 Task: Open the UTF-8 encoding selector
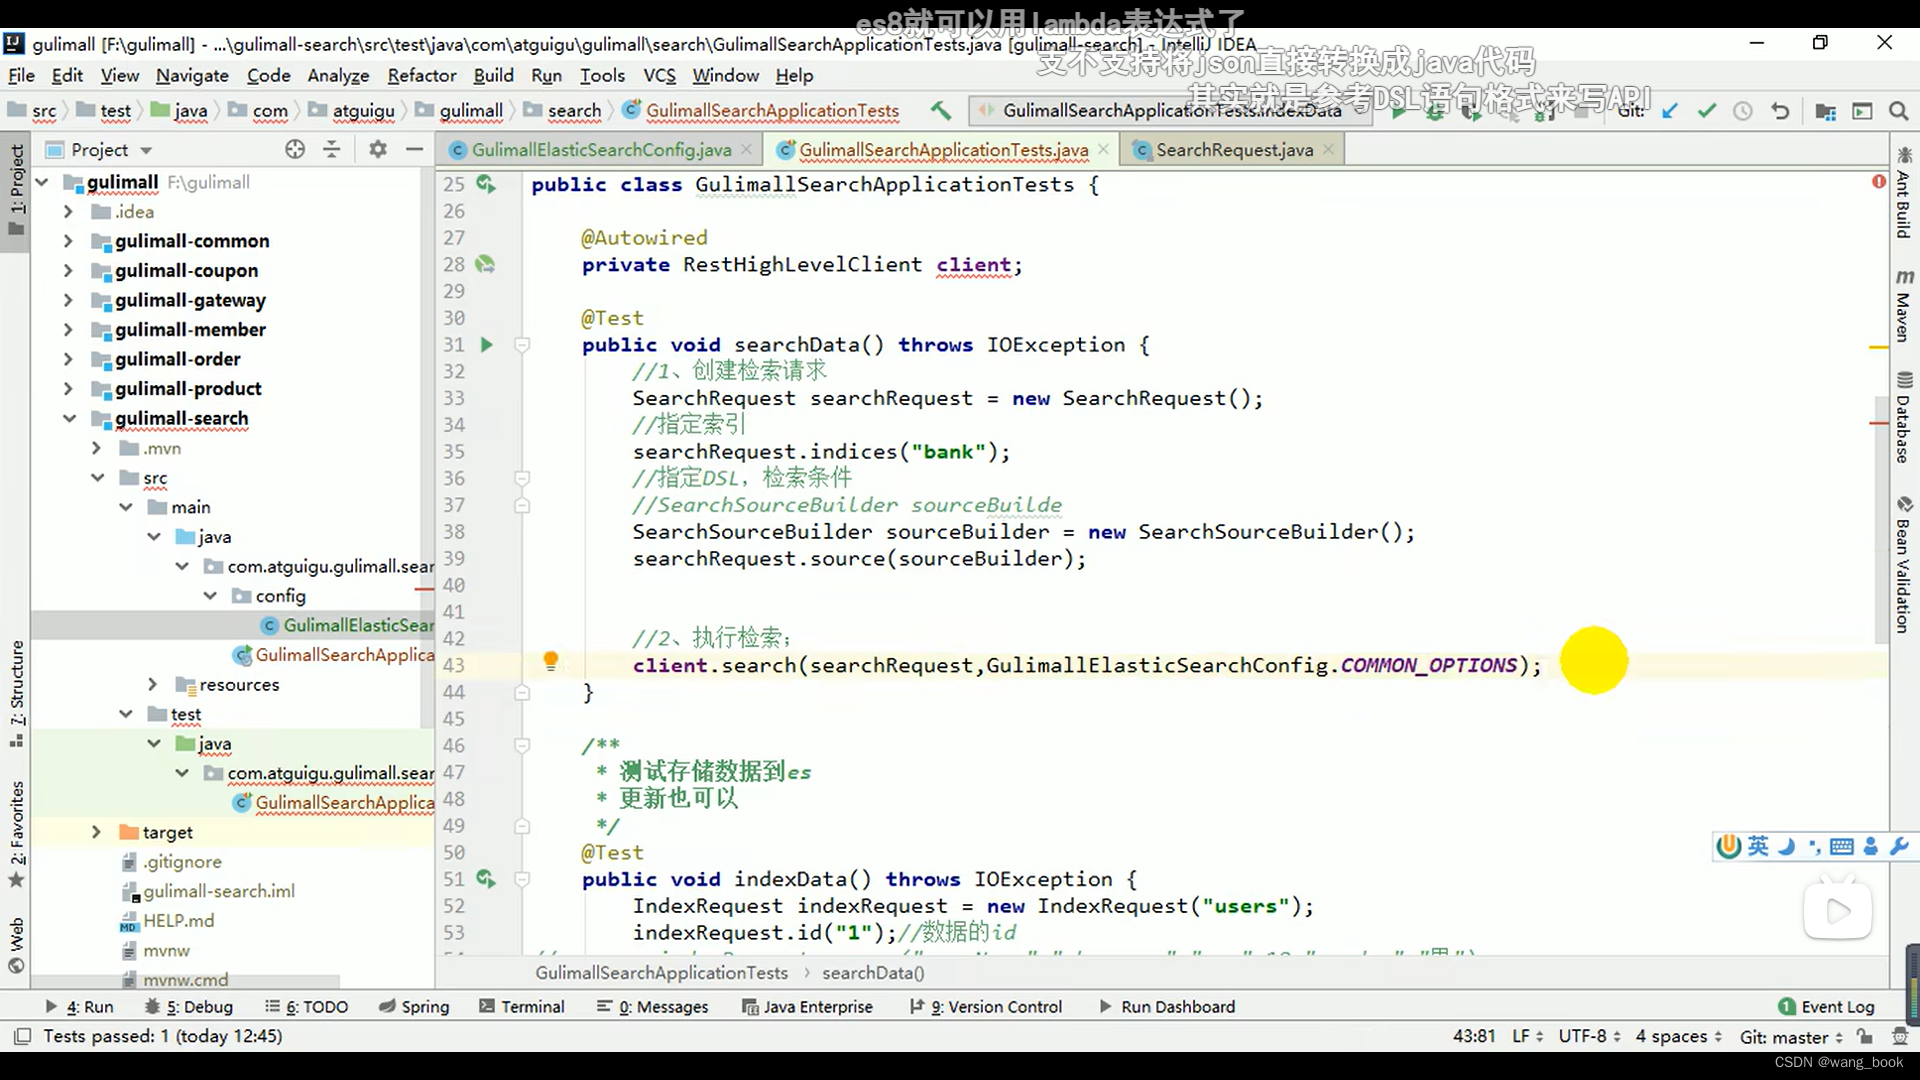(x=1589, y=1036)
